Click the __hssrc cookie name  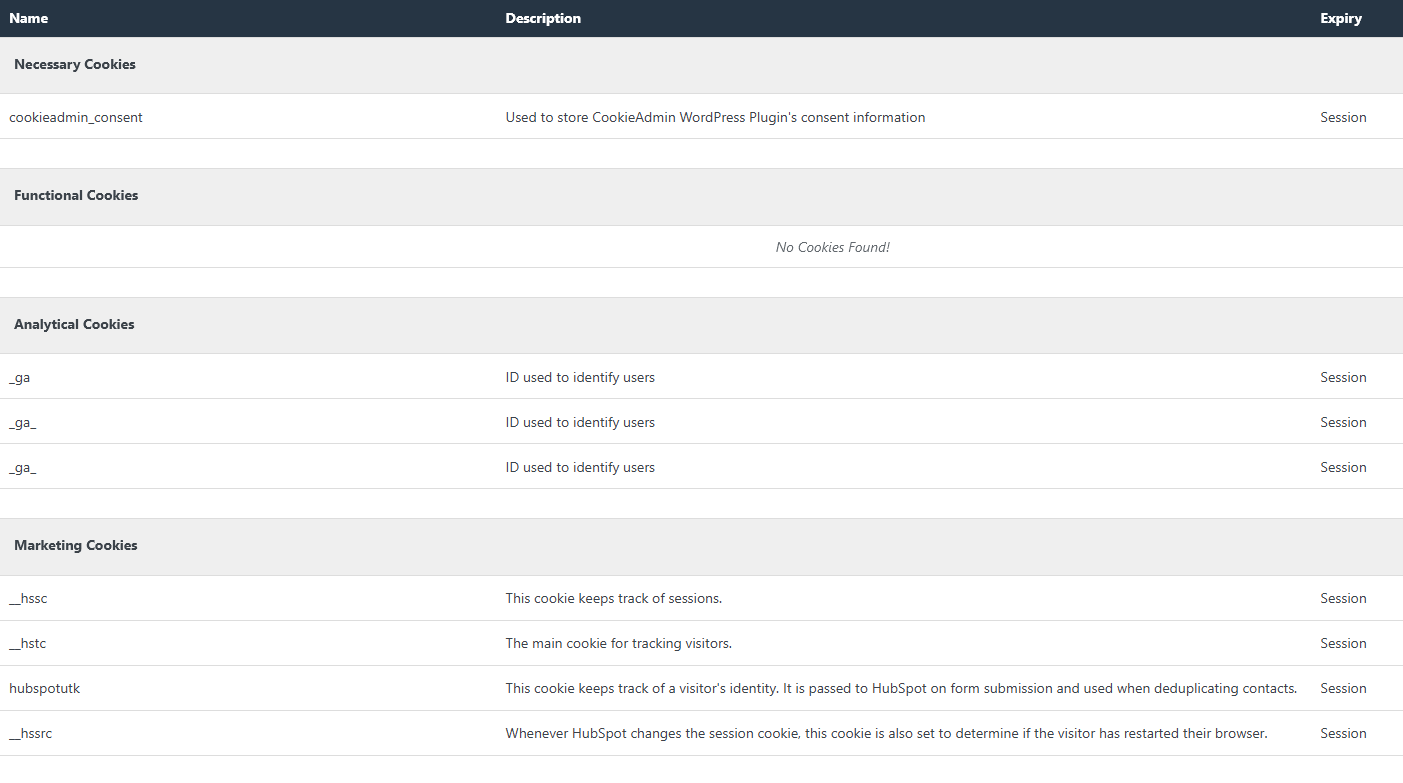31,733
